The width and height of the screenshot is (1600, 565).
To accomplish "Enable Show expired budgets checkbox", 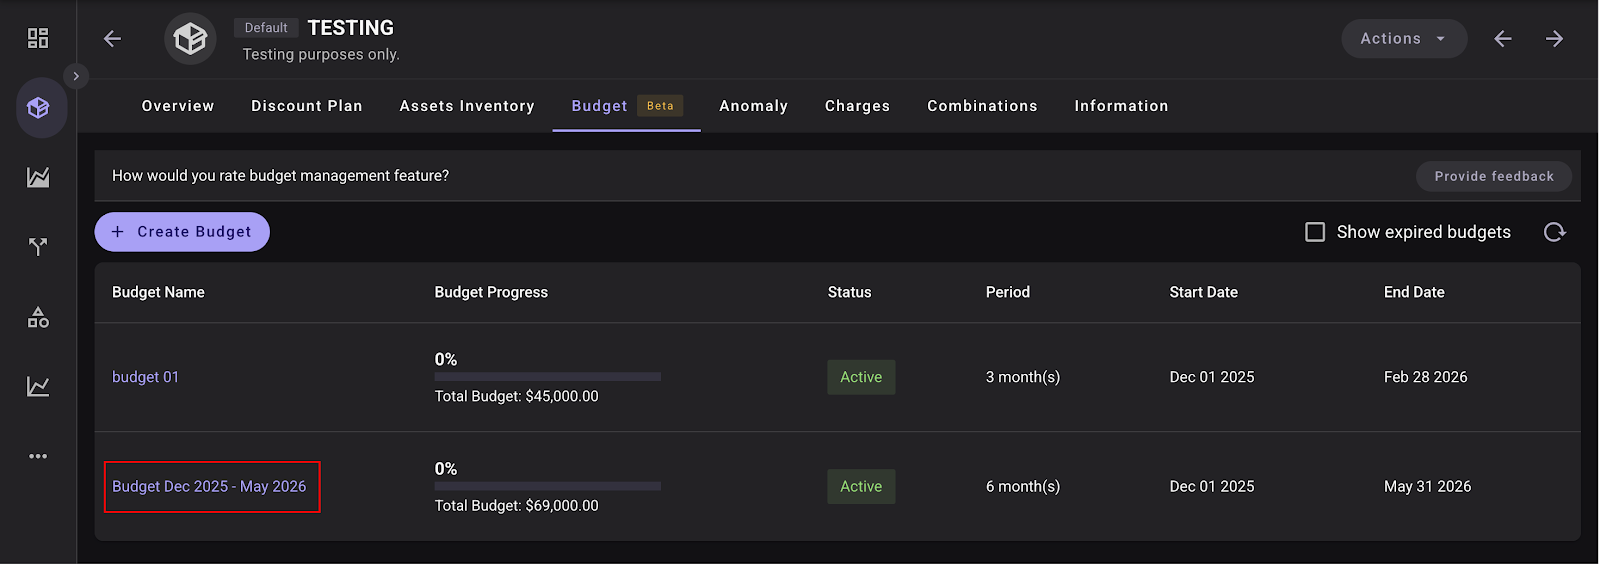I will point(1315,232).
